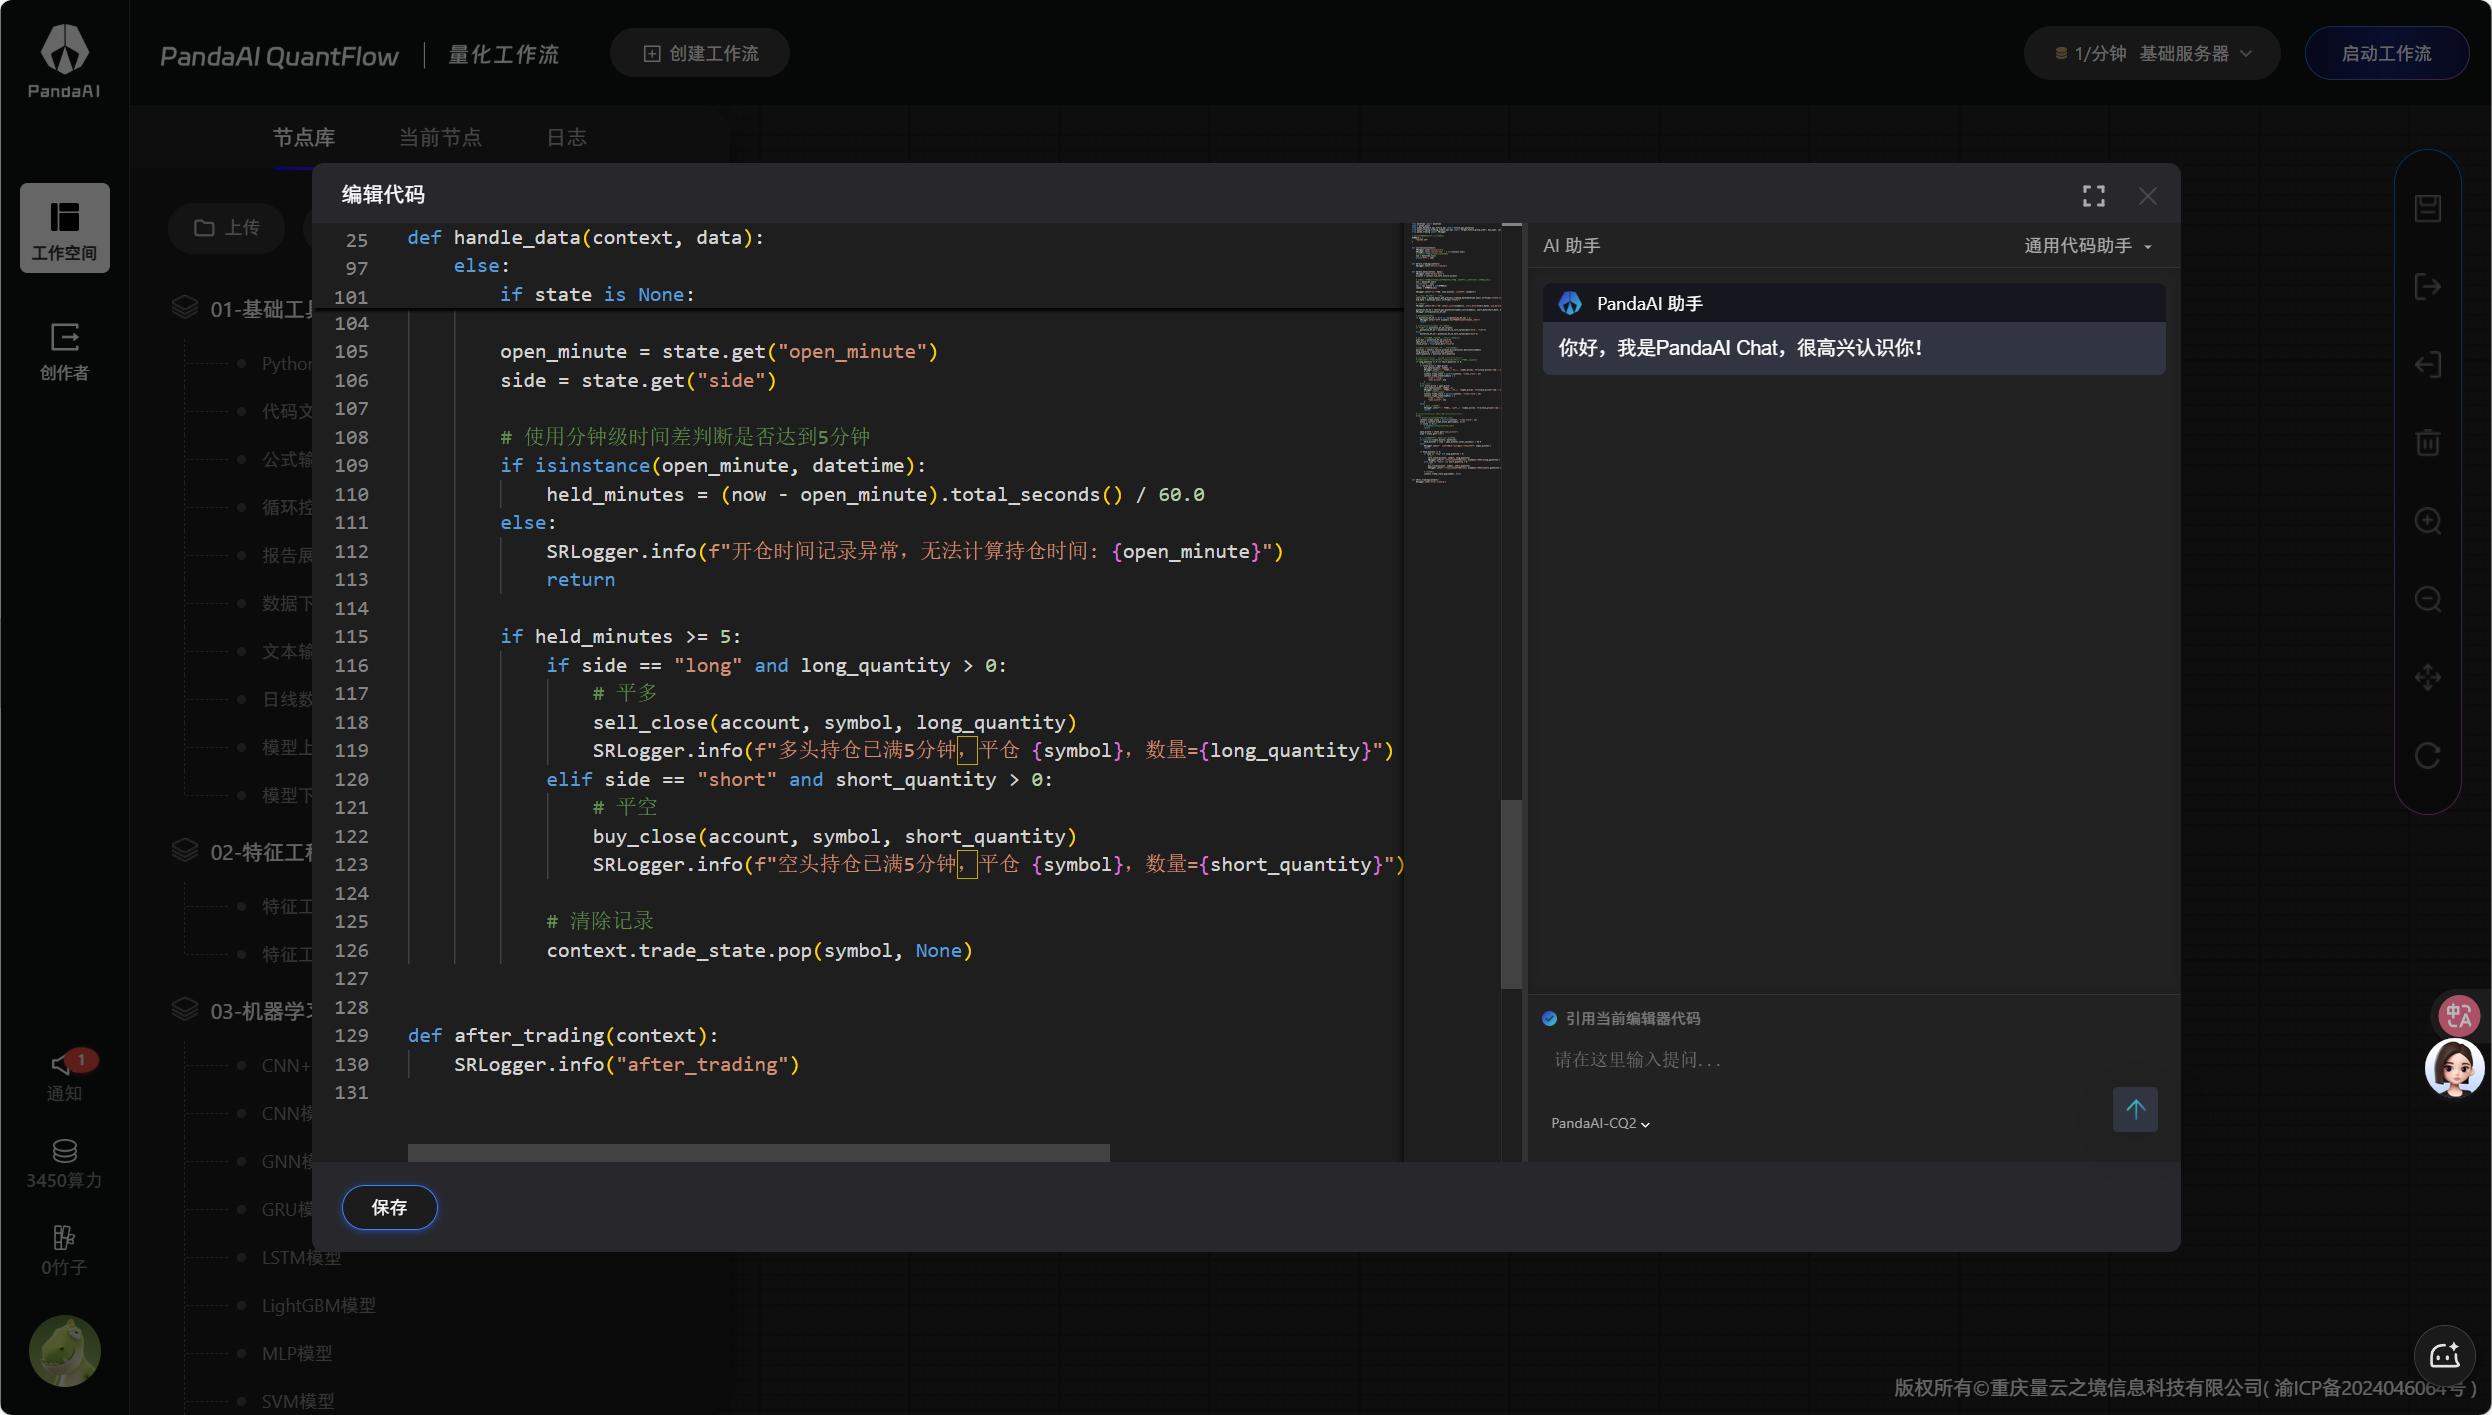The image size is (2492, 1415).
Task: Click the context.trade_state.pop line 126
Action: pos(759,951)
